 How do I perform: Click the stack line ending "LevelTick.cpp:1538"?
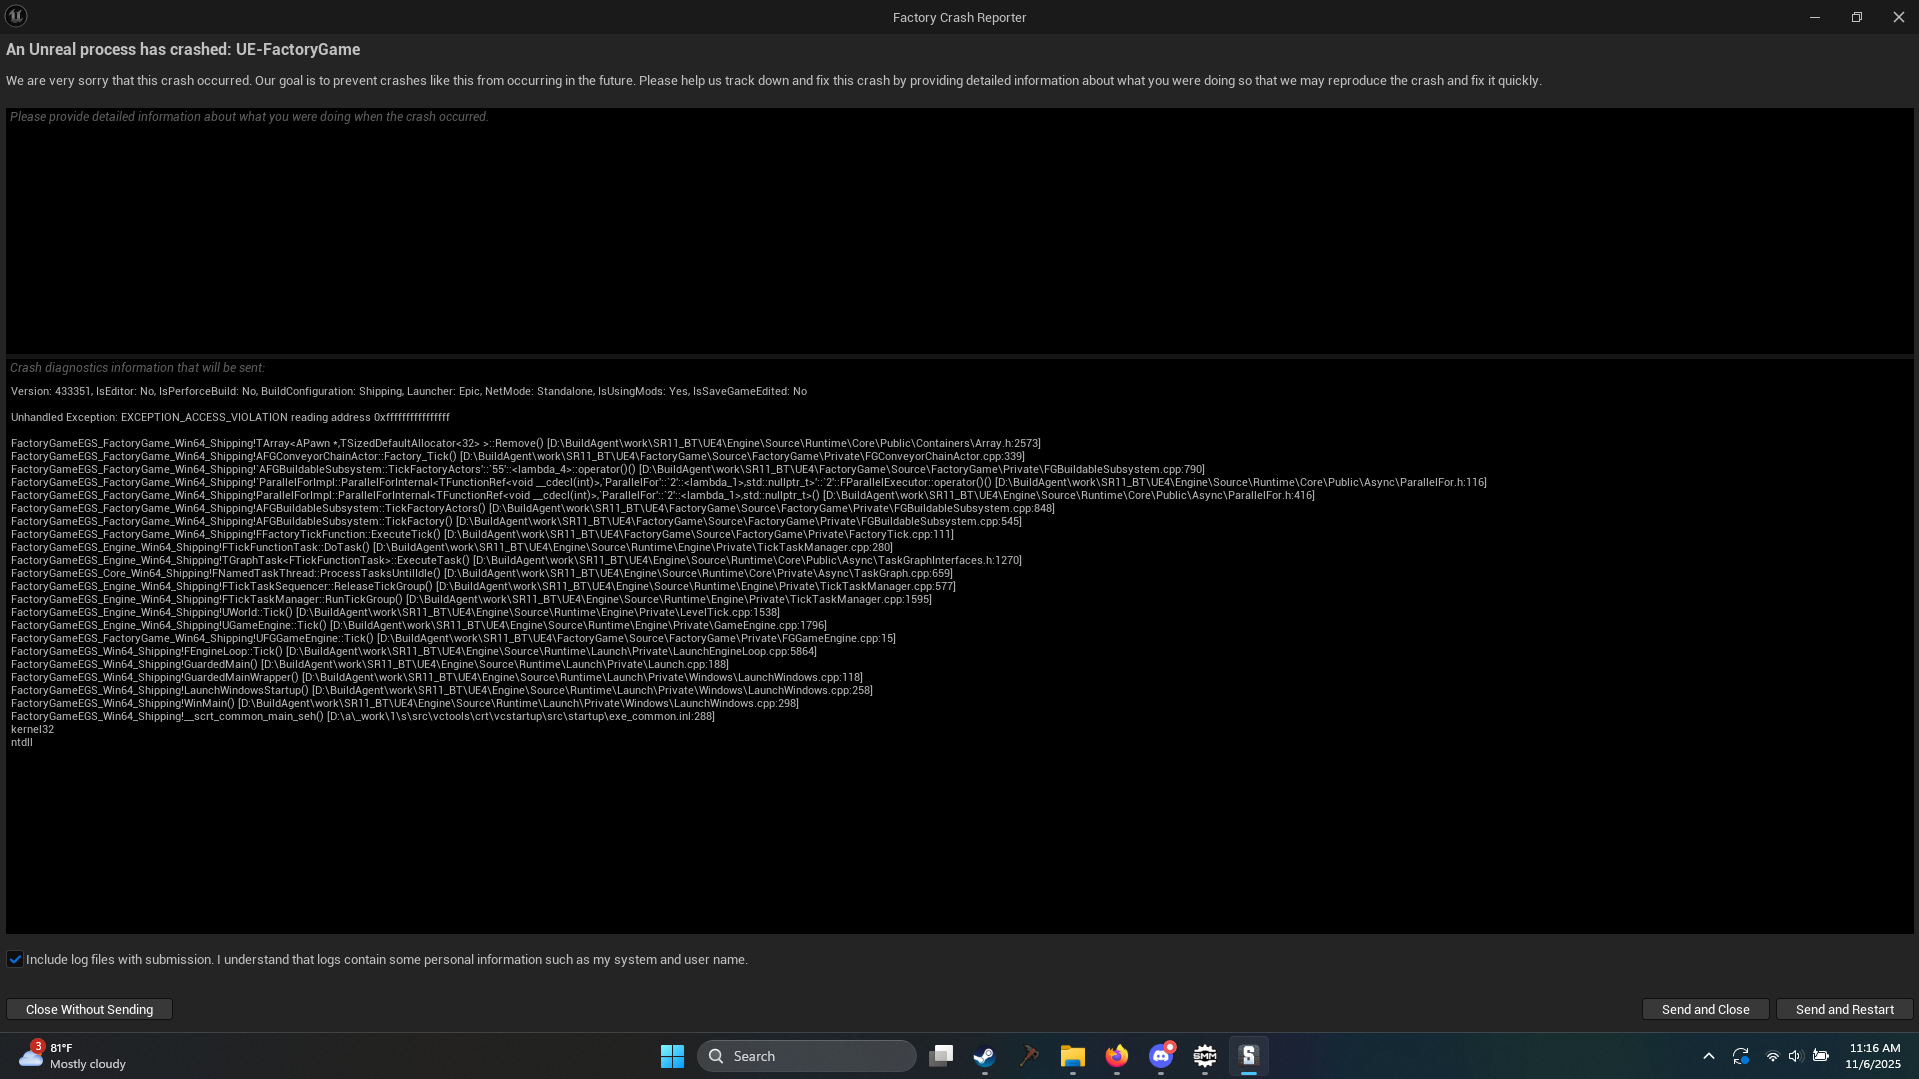(395, 612)
